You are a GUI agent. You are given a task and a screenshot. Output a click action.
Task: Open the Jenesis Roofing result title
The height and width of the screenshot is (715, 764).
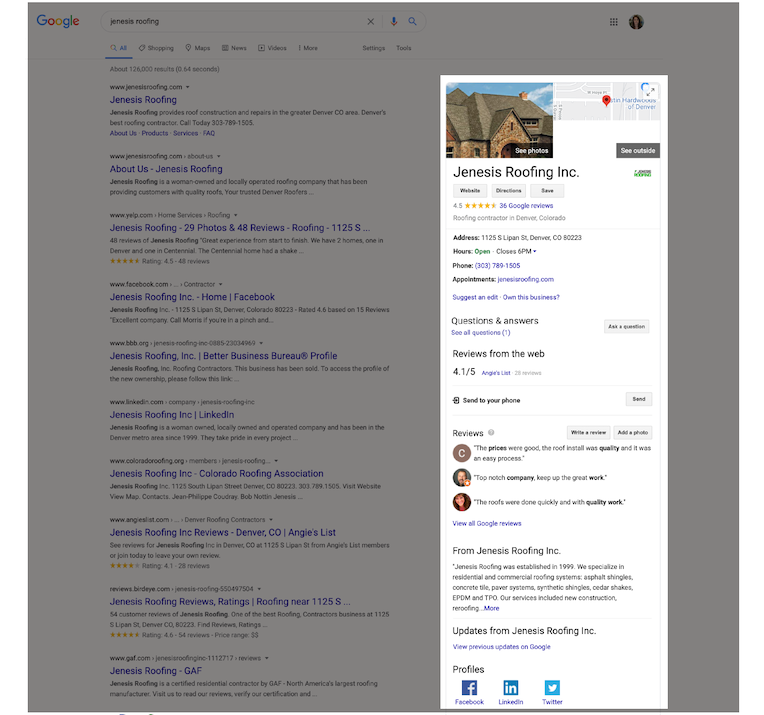[x=143, y=100]
